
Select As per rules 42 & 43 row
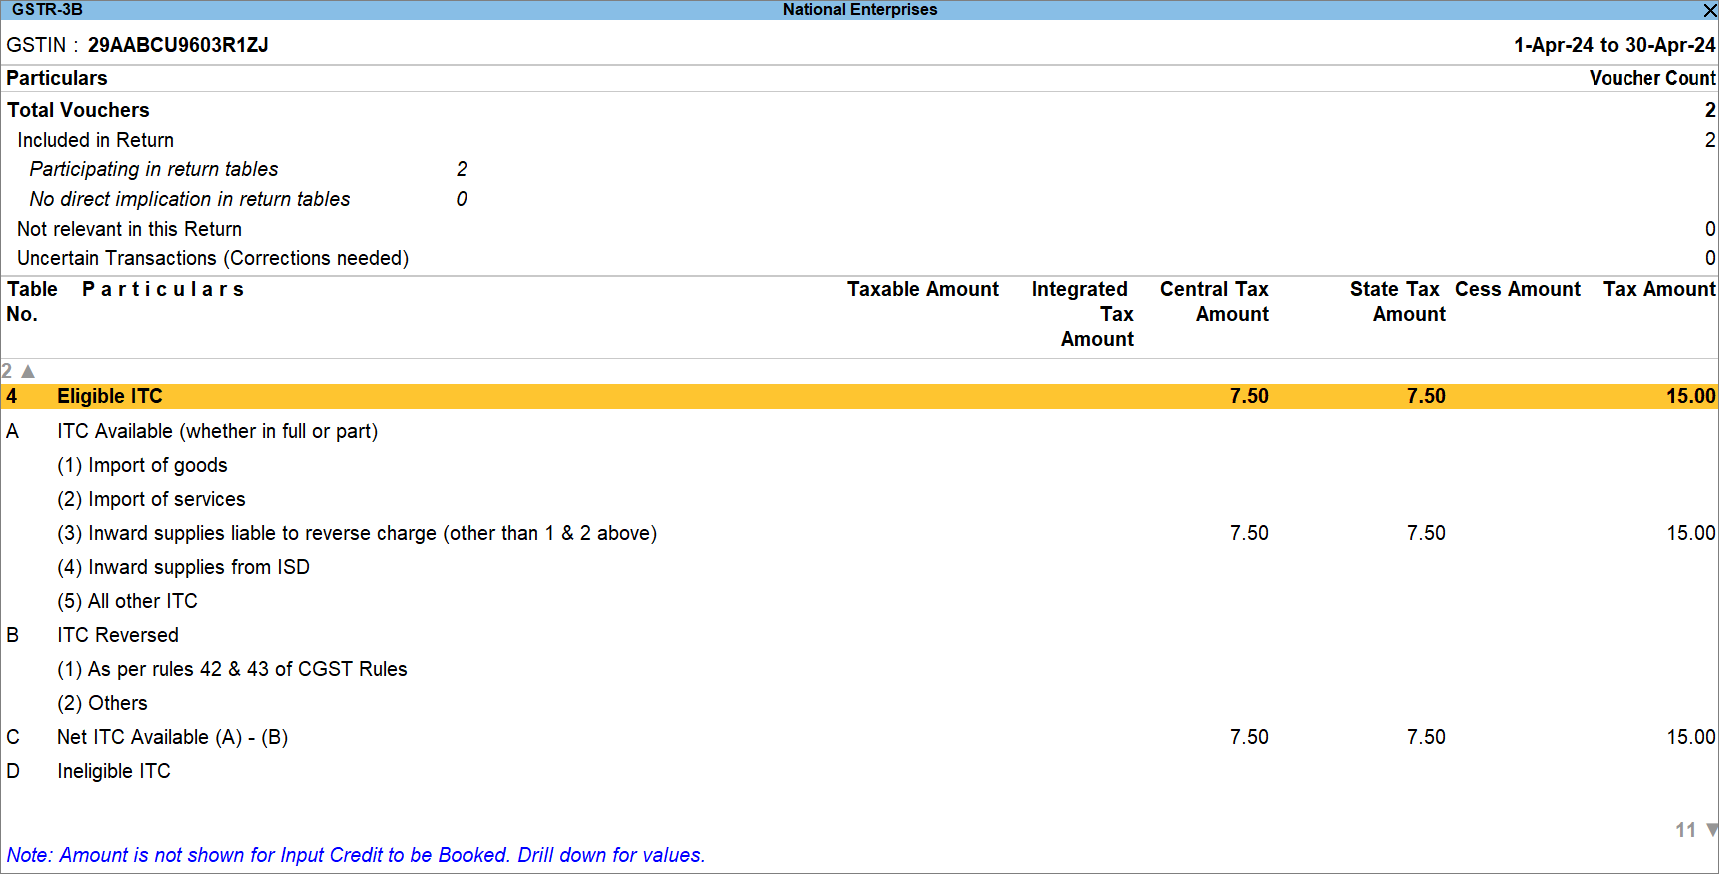(x=232, y=669)
